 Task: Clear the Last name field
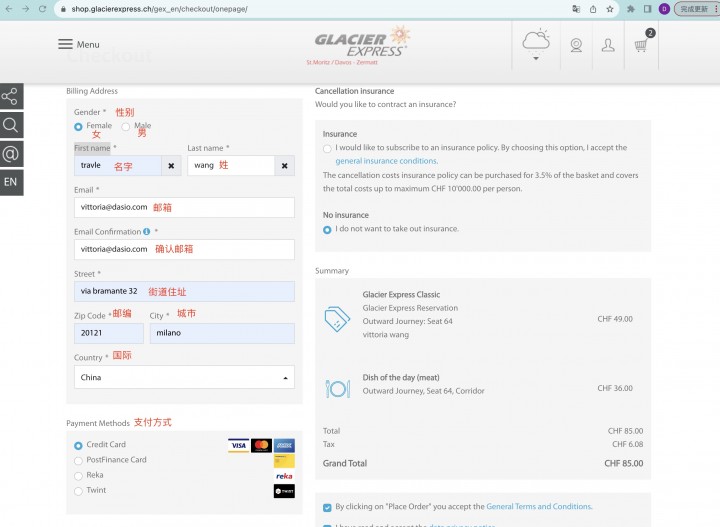click(285, 166)
